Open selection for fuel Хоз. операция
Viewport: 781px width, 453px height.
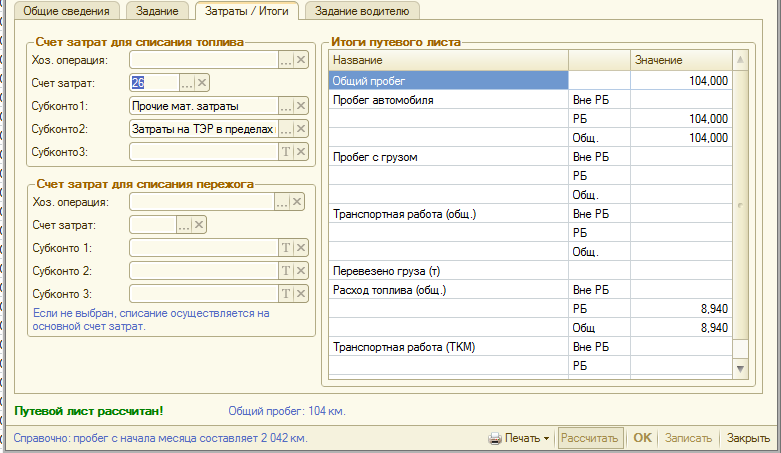285,61
